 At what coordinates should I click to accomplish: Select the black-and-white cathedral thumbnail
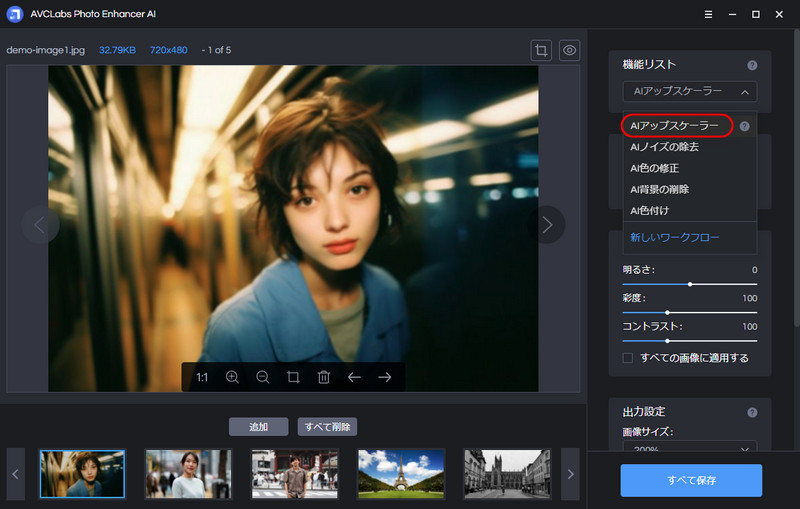click(x=507, y=474)
